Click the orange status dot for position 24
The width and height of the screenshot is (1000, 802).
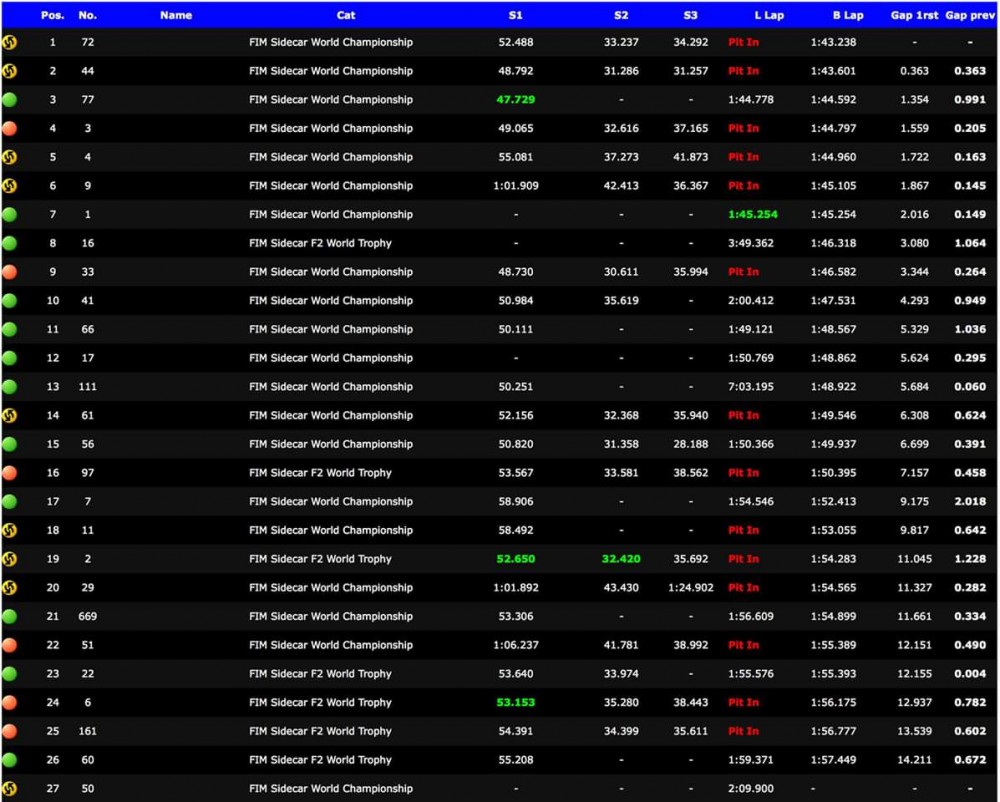point(10,703)
